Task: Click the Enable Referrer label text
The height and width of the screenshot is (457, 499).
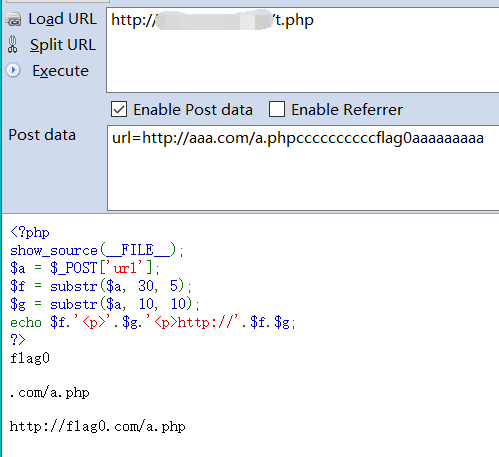Action: (x=347, y=110)
